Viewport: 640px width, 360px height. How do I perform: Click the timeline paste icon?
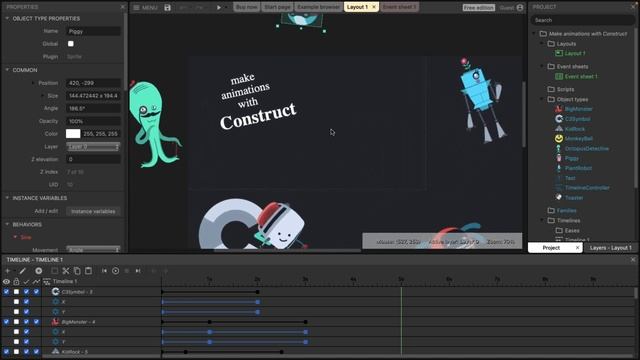(x=88, y=271)
